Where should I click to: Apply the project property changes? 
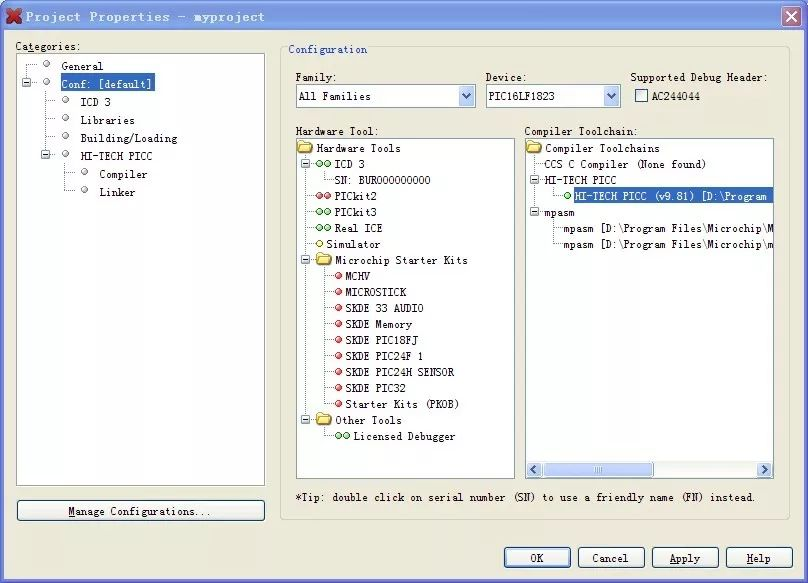tap(685, 558)
